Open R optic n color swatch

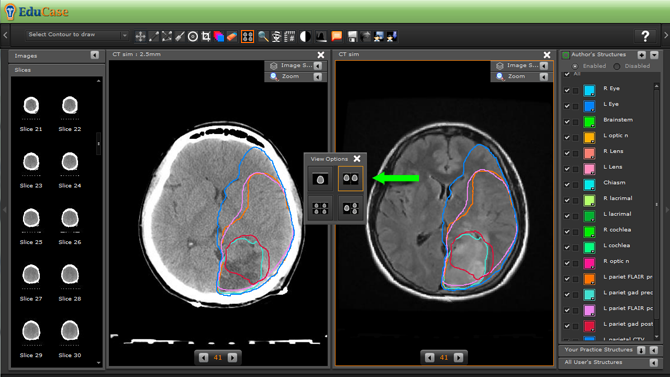[x=589, y=263]
